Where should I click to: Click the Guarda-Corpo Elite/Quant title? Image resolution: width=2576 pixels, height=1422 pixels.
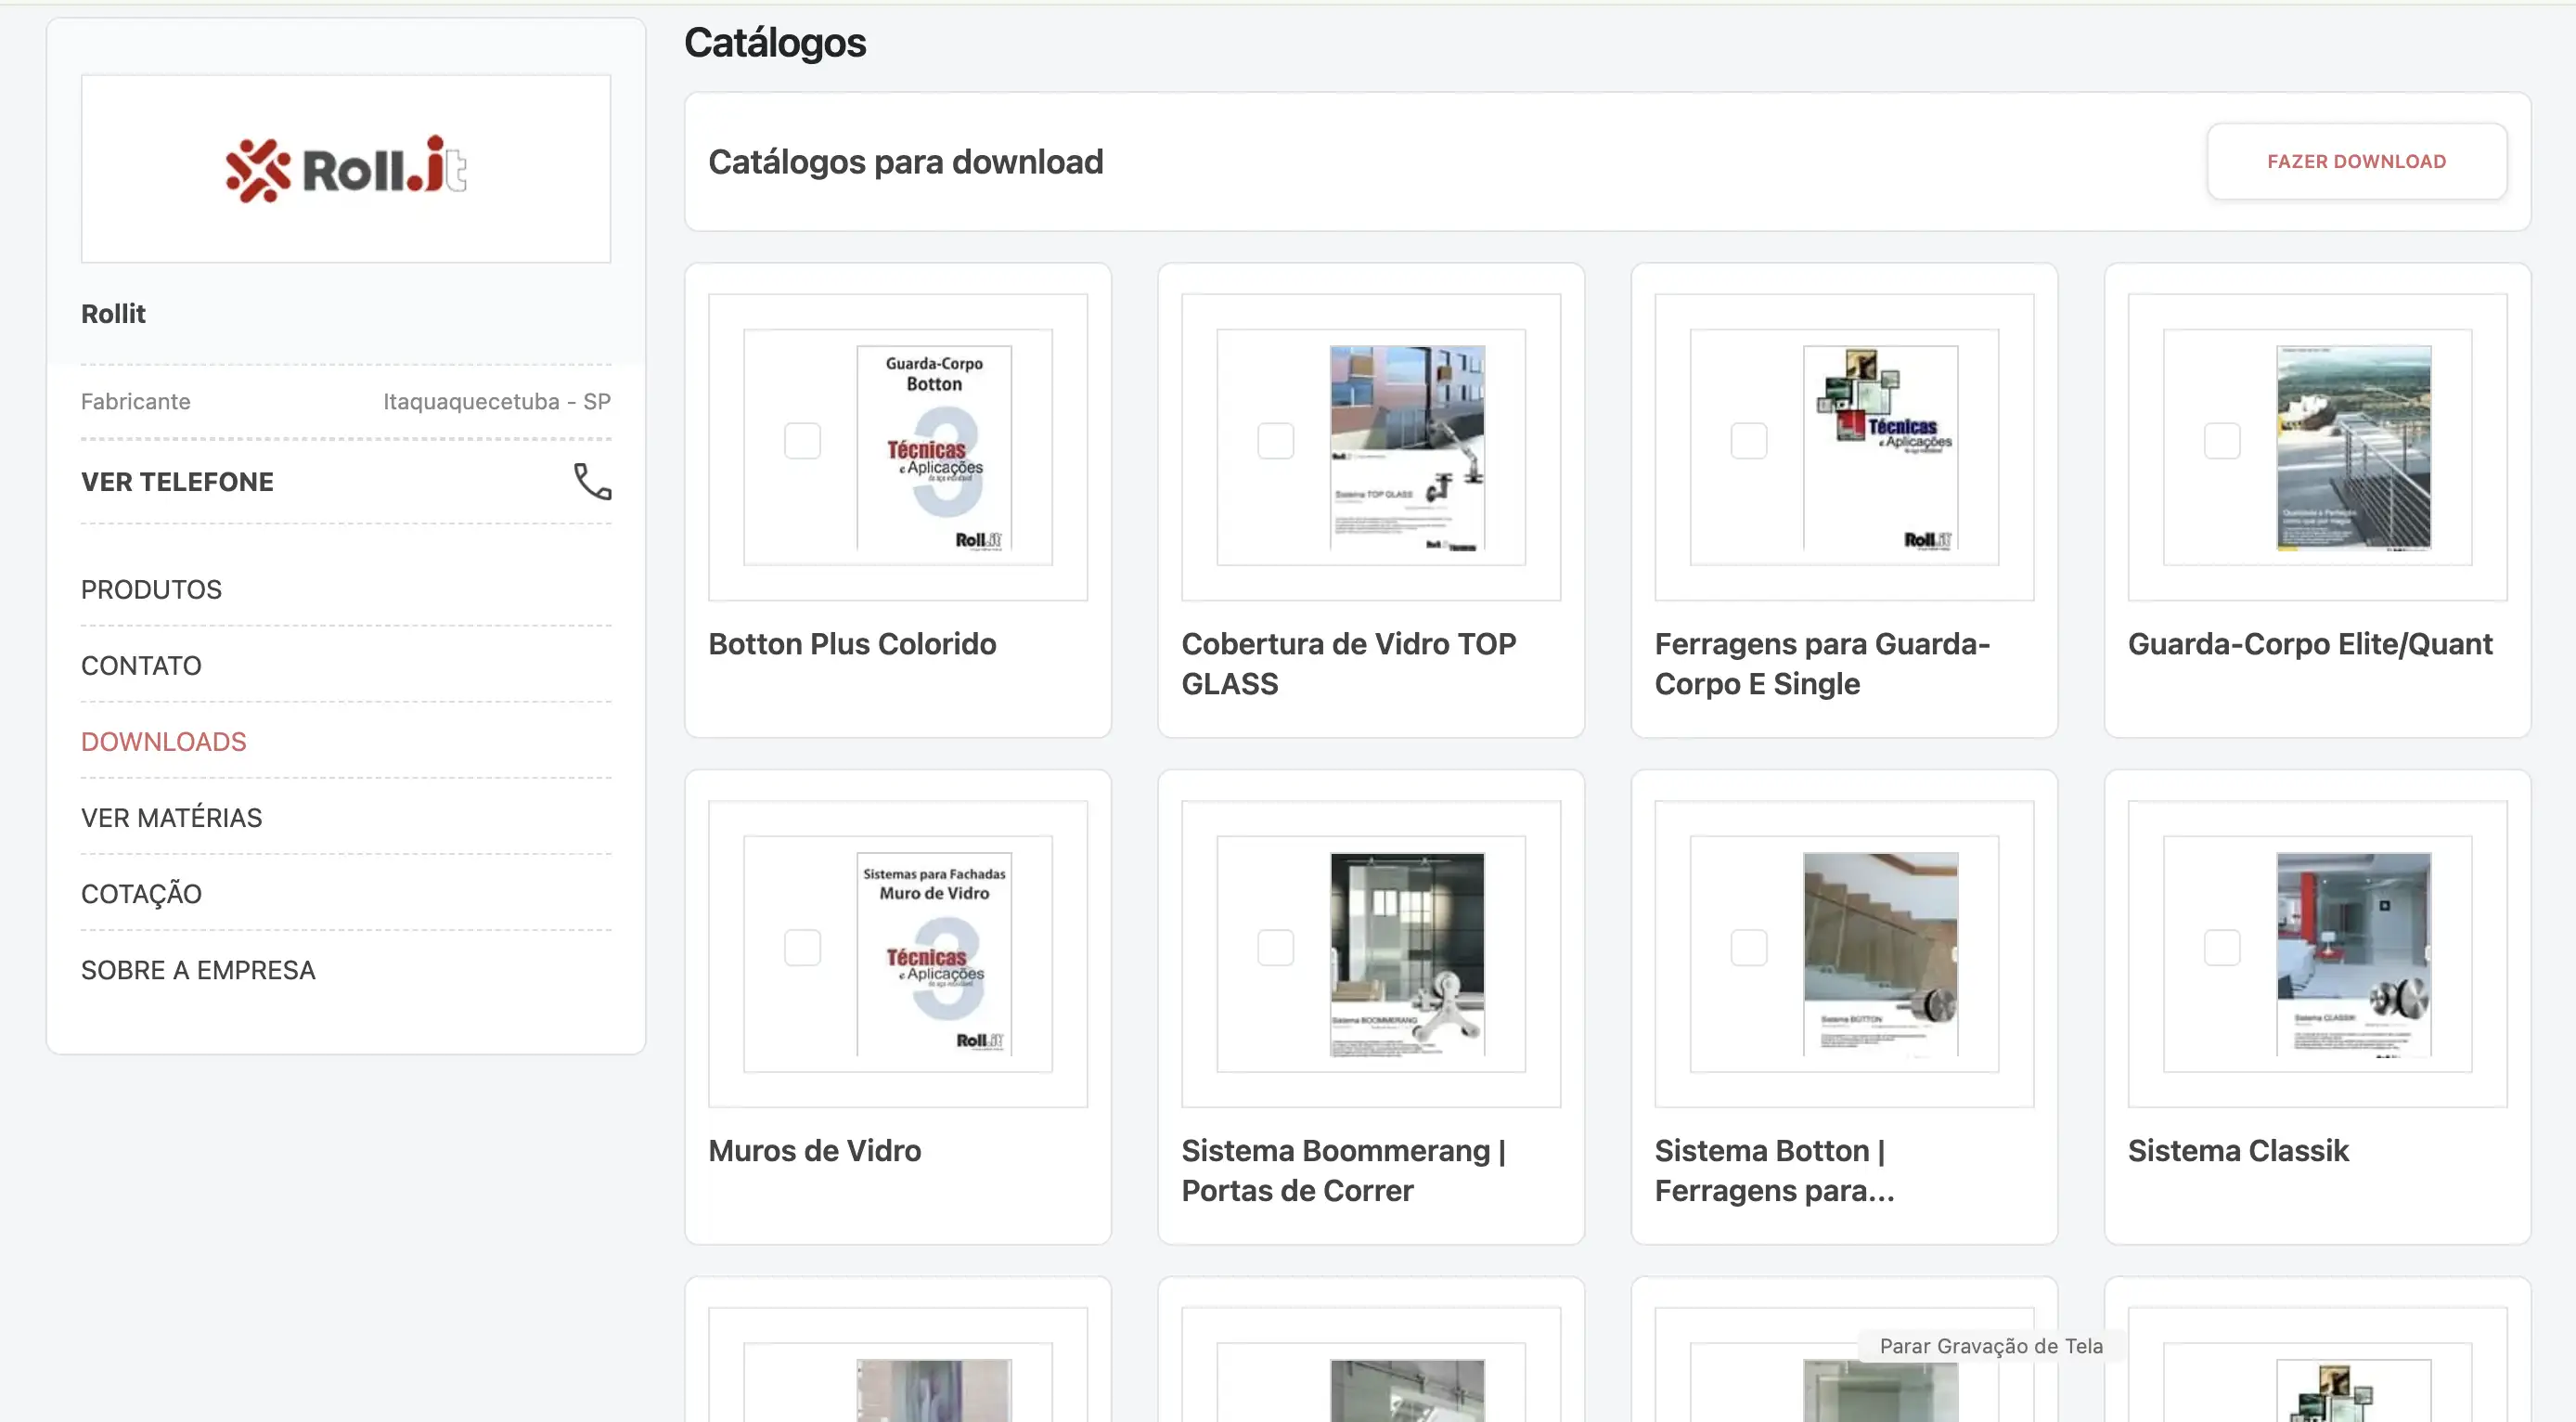pyautogui.click(x=2309, y=643)
